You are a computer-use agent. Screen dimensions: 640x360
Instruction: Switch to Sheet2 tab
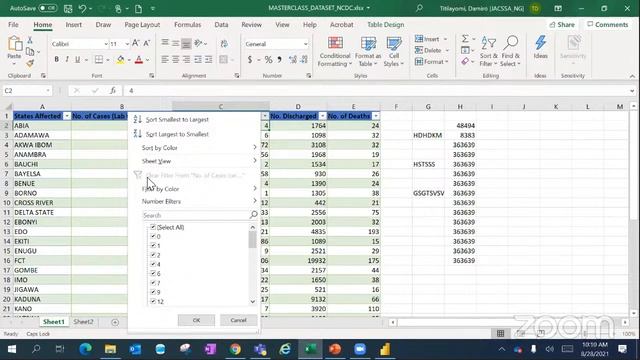click(x=83, y=322)
